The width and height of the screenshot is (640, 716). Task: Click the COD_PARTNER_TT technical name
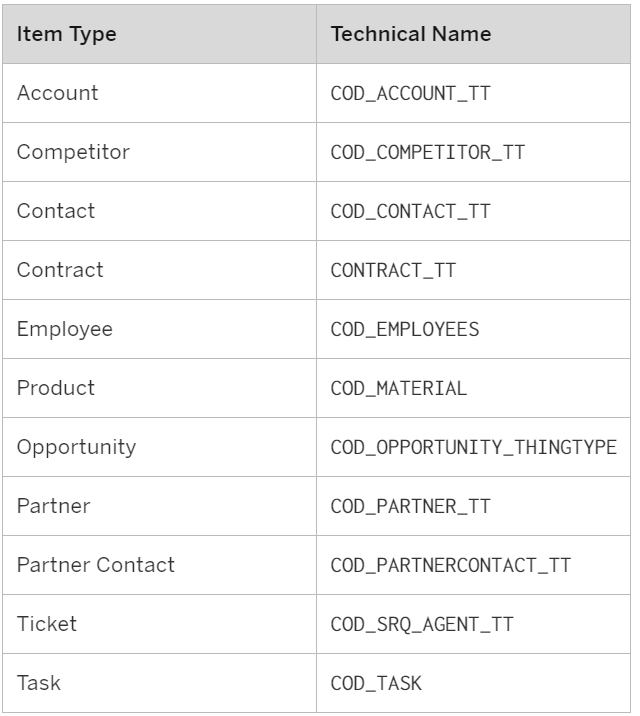click(411, 507)
